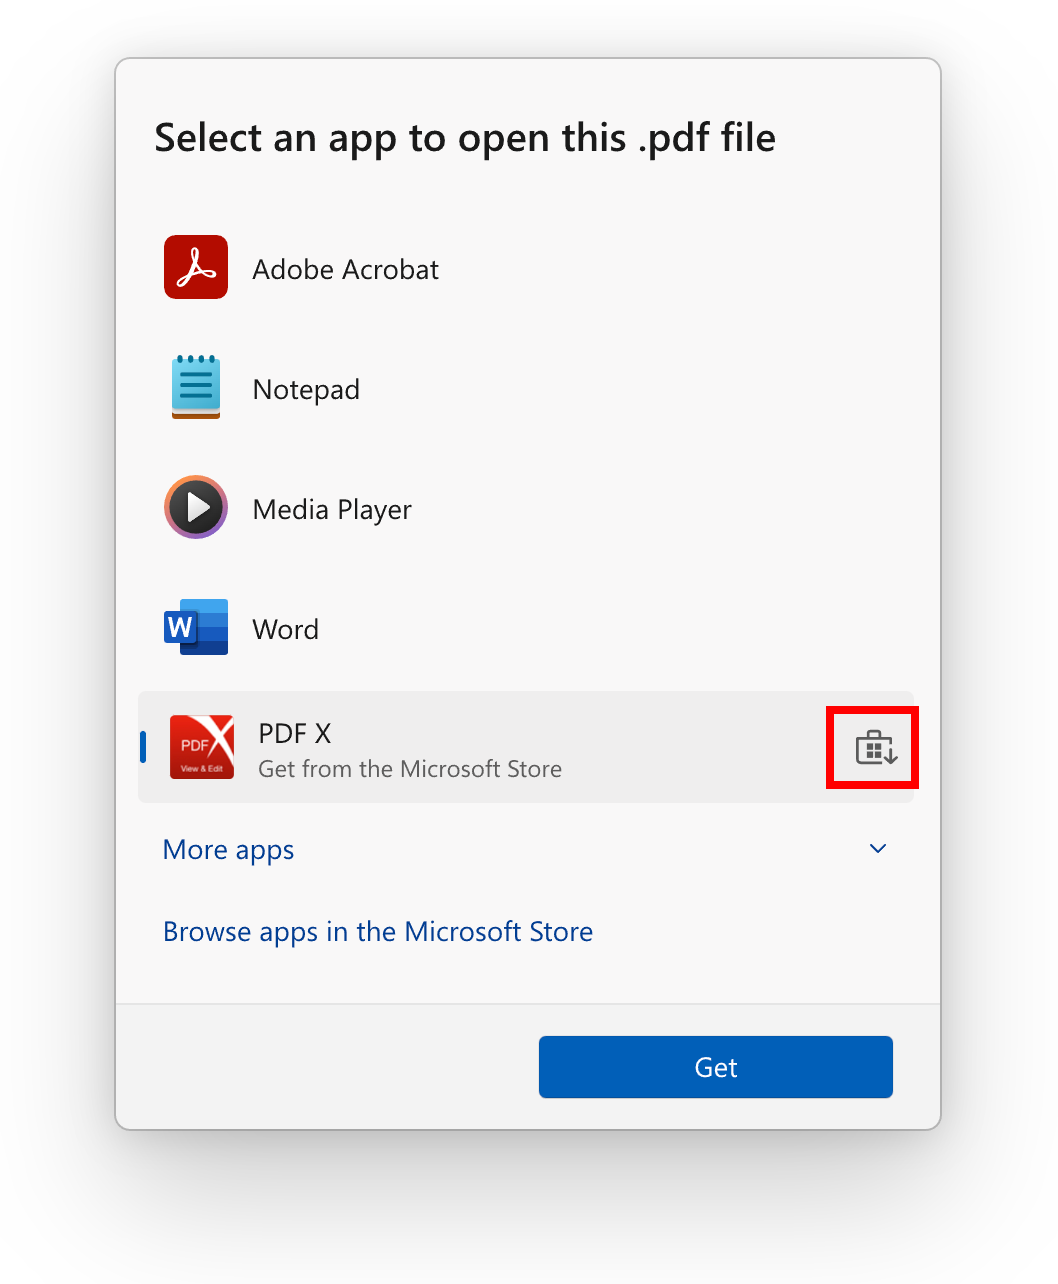Image resolution: width=1058 pixels, height=1284 pixels.
Task: Click the Get from the Microsoft Store text
Action: 409,769
